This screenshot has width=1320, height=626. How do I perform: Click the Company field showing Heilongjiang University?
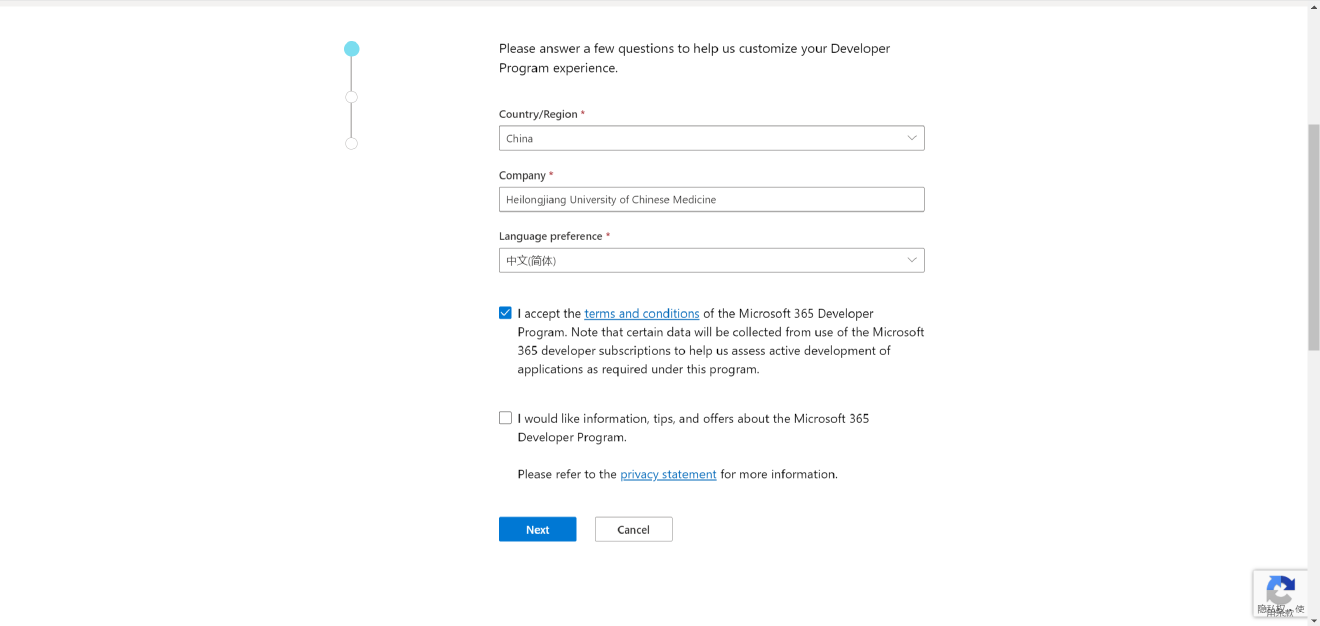[x=711, y=199]
